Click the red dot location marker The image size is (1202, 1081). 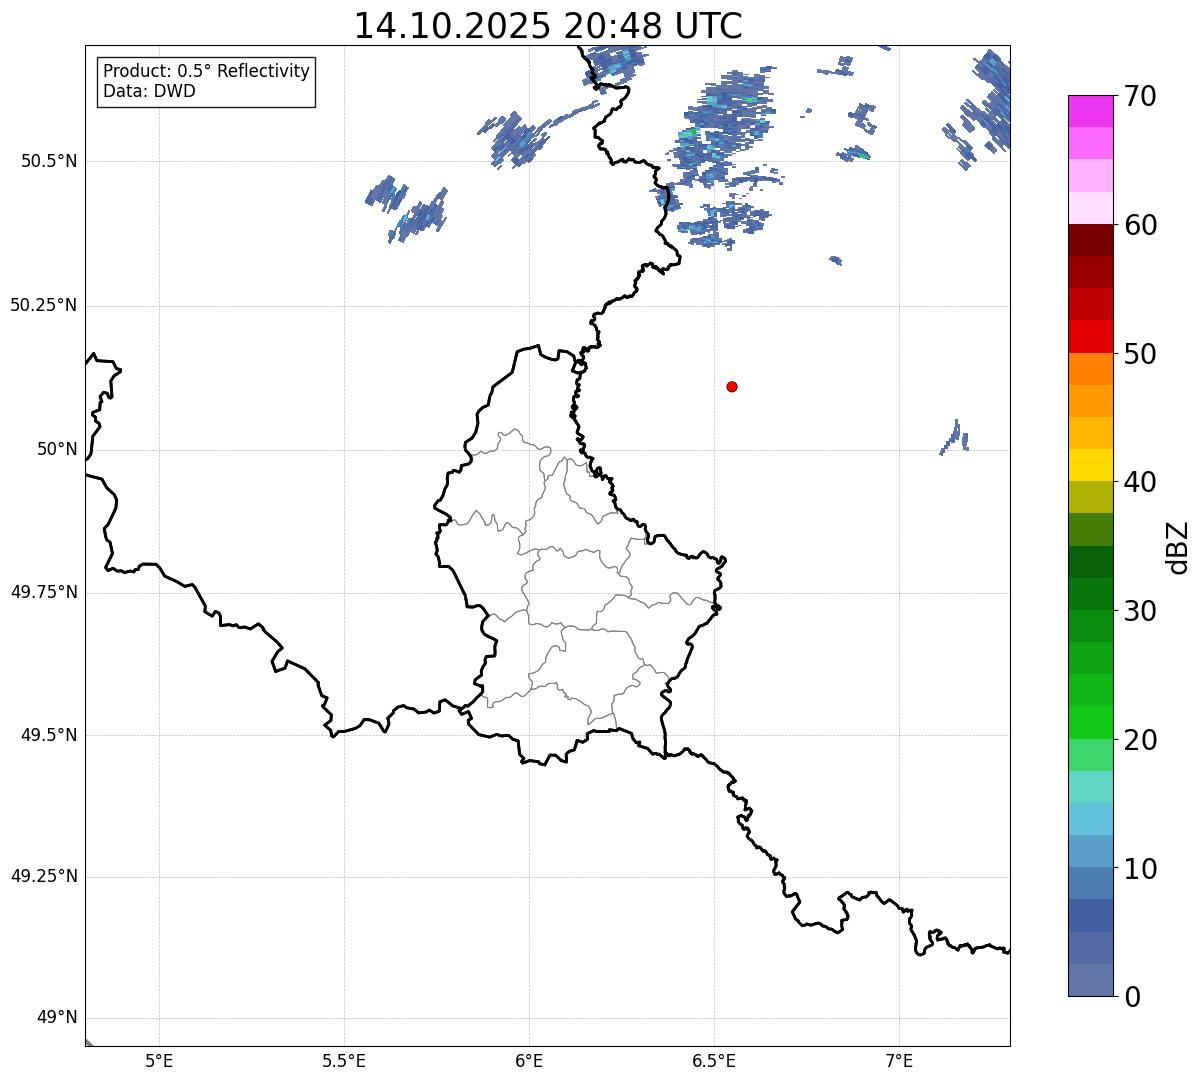tap(732, 386)
